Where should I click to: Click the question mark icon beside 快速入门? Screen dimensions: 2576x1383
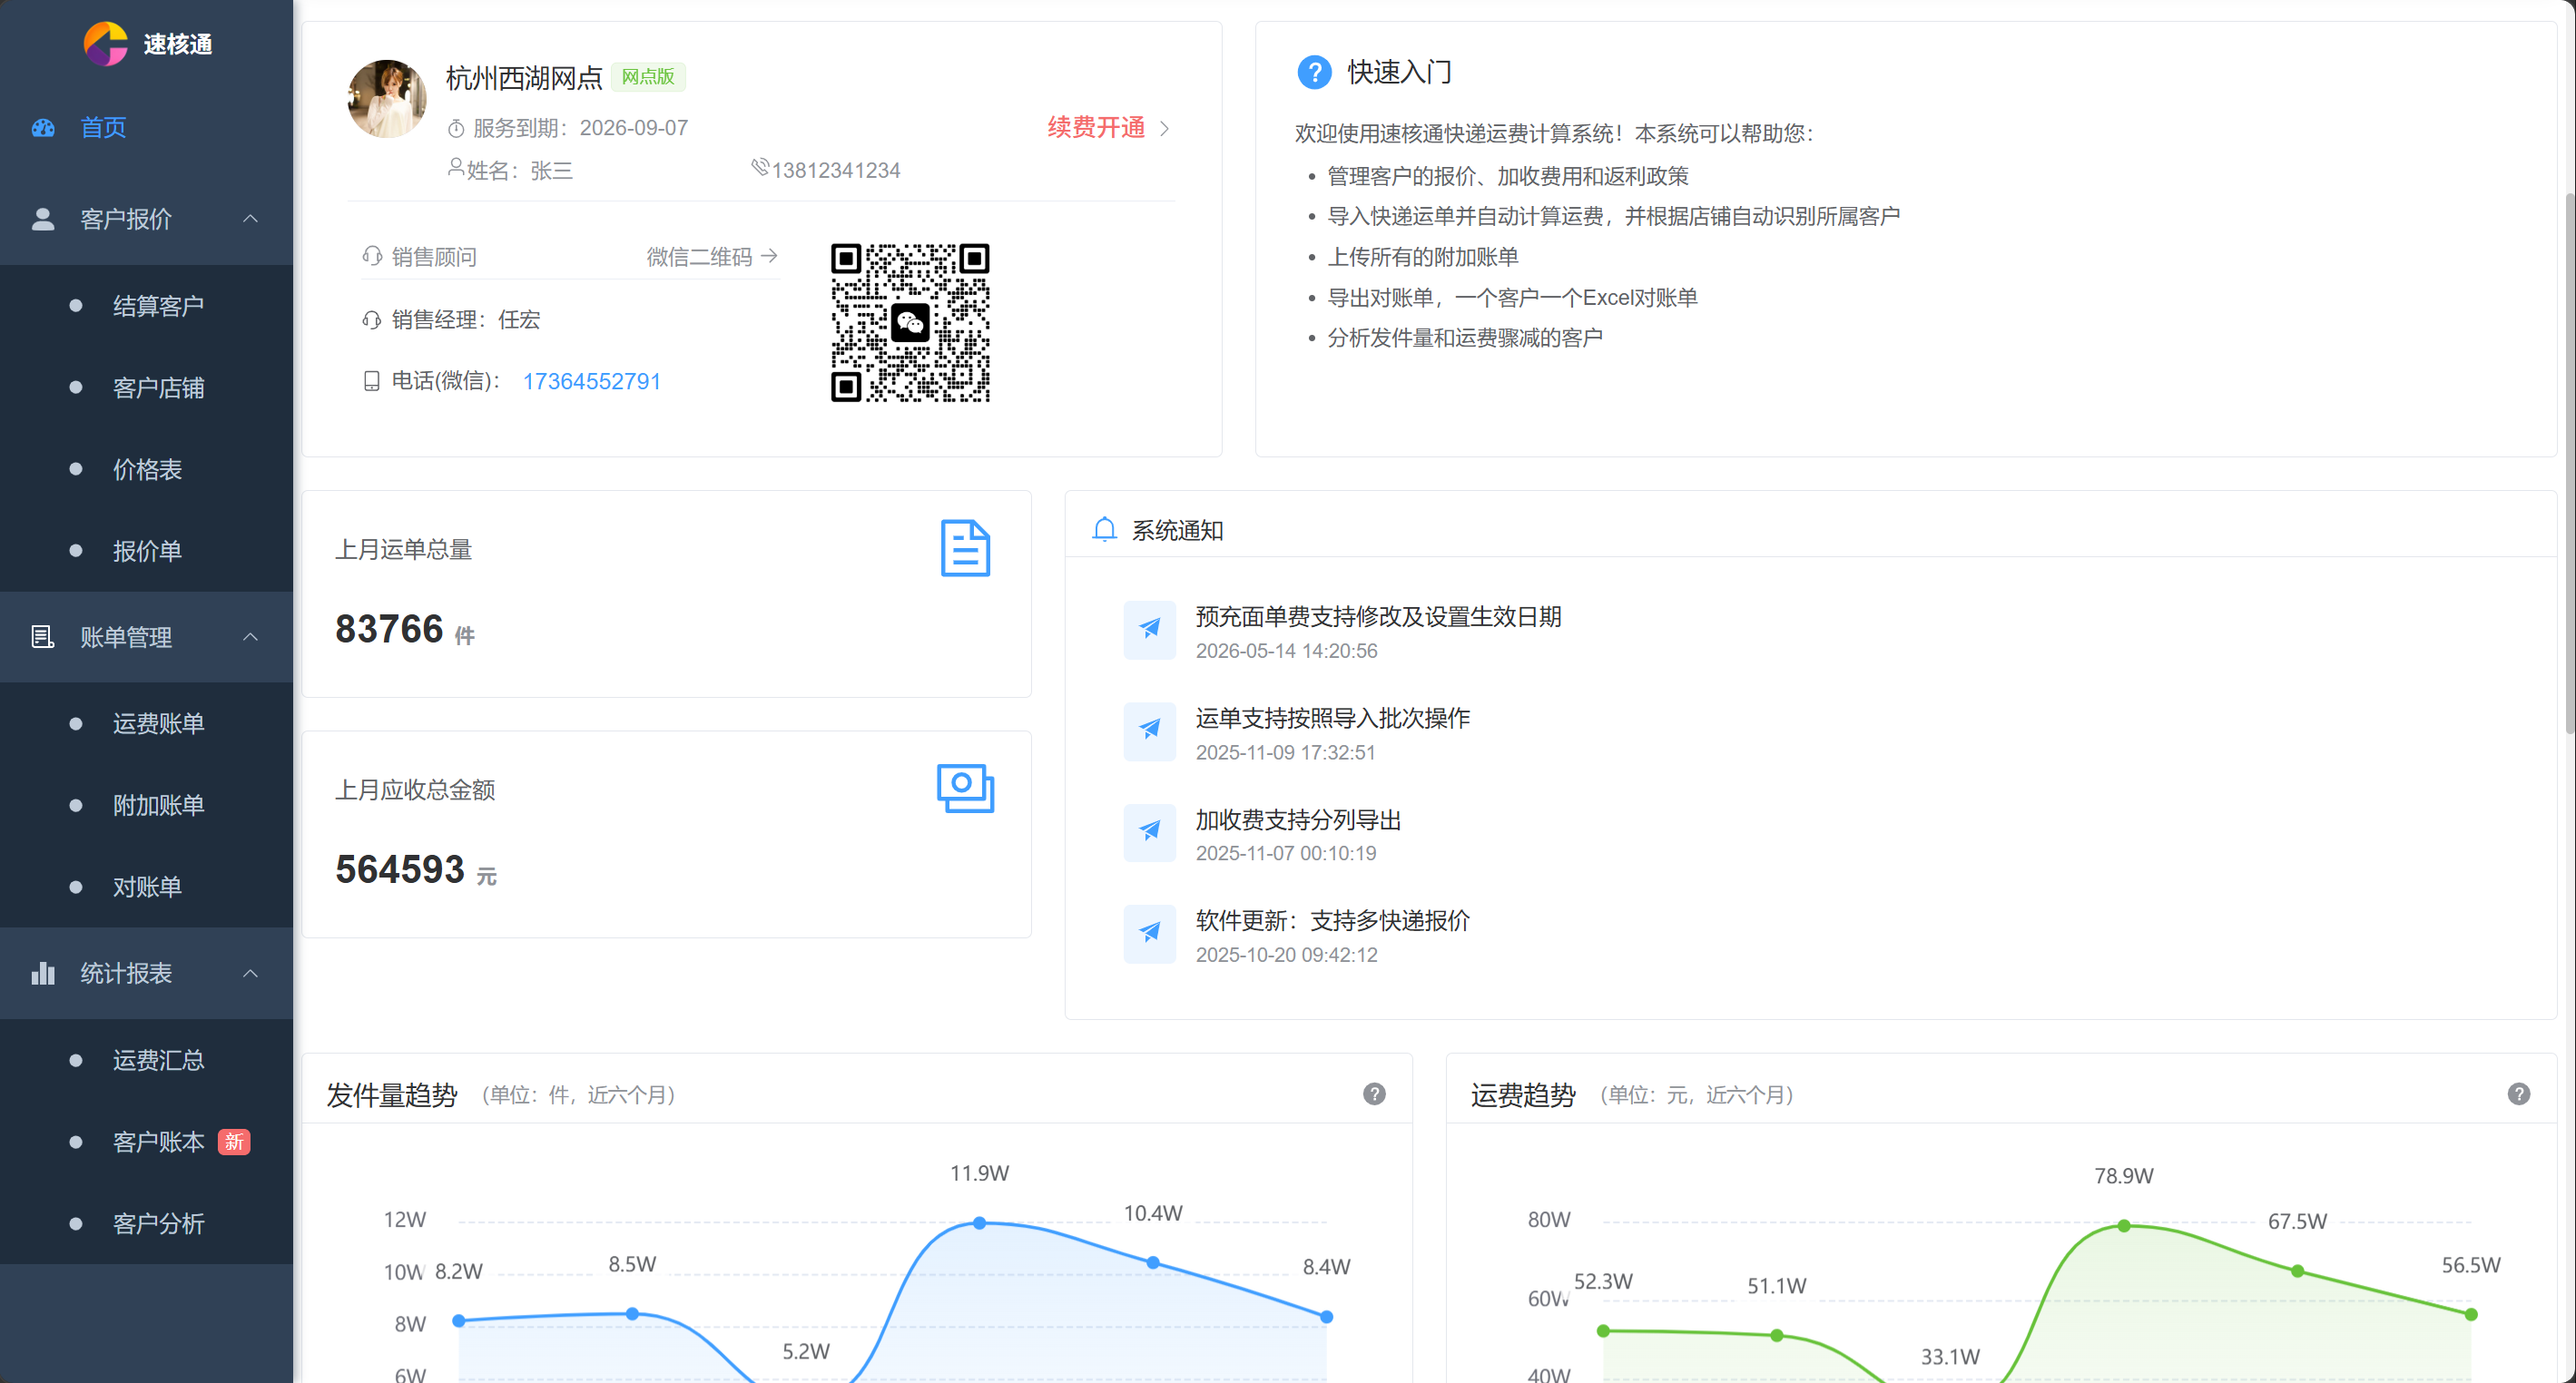1314,73
